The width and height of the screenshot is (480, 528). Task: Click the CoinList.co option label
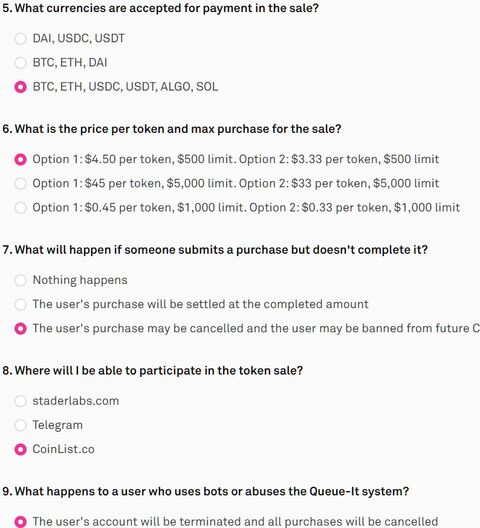63,450
